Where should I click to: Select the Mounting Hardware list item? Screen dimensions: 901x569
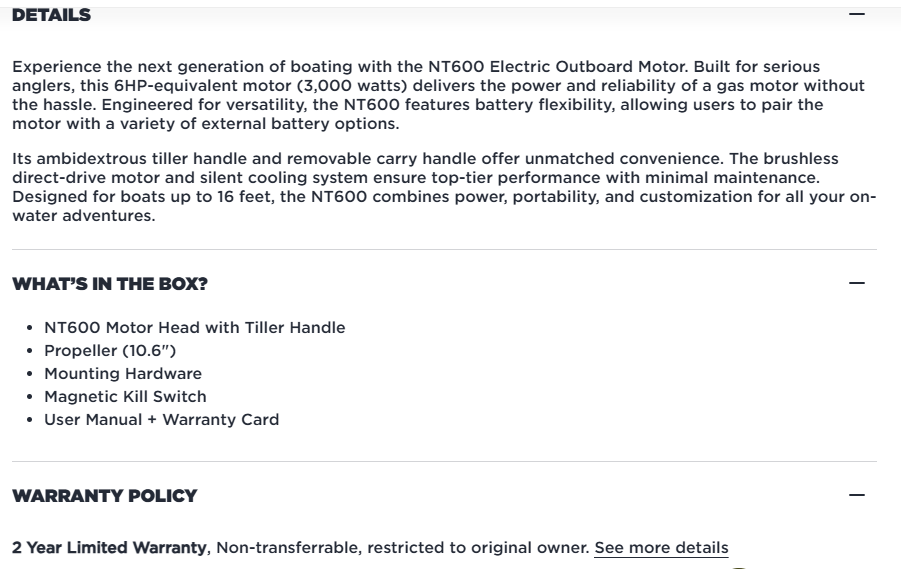pos(123,374)
